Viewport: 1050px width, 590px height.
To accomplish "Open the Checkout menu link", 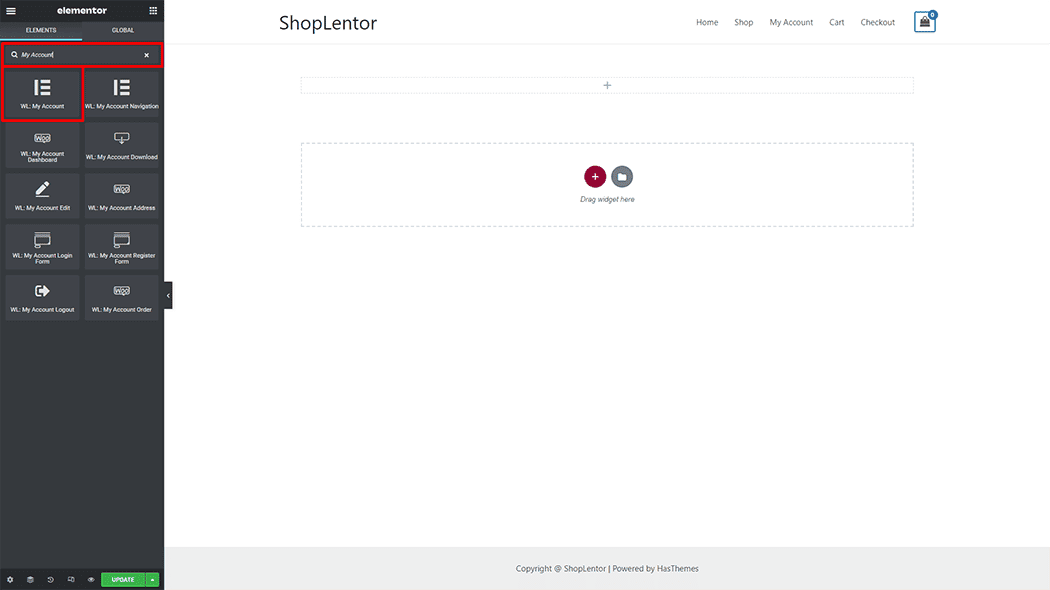I will pyautogui.click(x=877, y=22).
